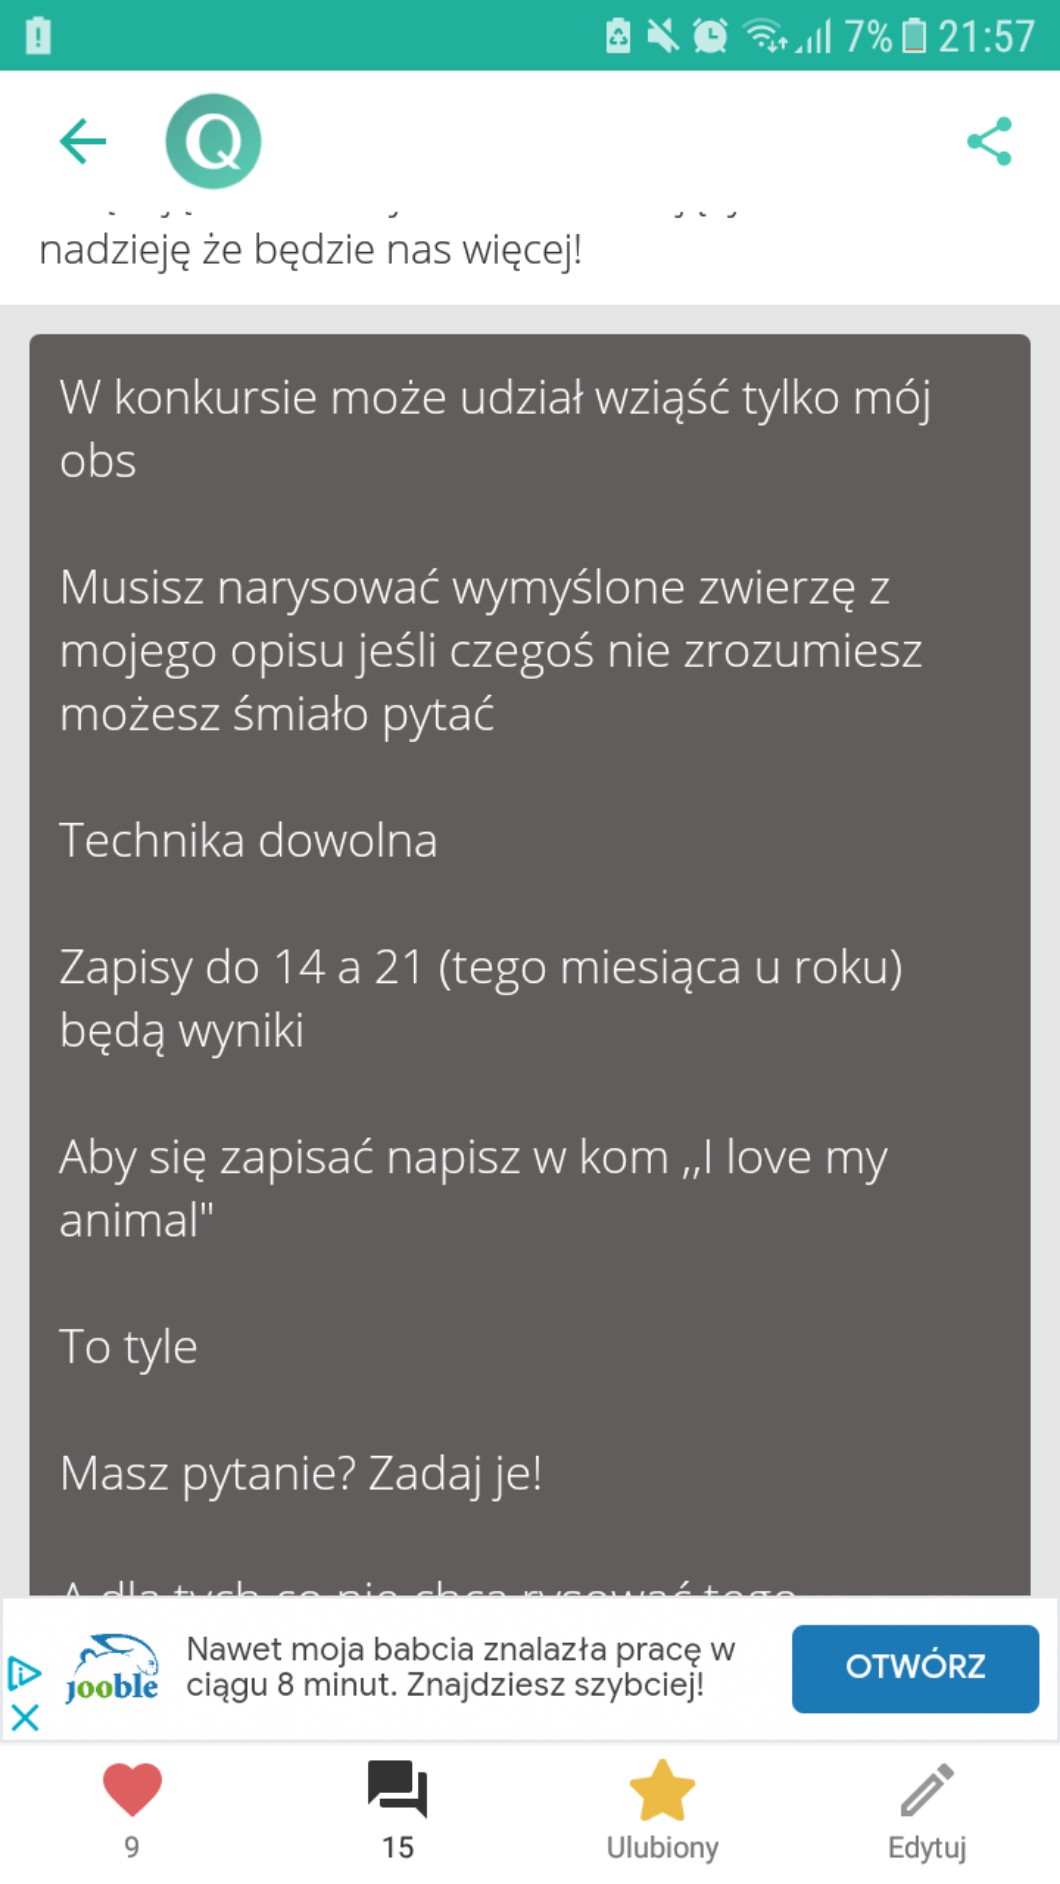The width and height of the screenshot is (1060, 1884).
Task: Tap the "Technika dowolna" text line
Action: tap(248, 840)
